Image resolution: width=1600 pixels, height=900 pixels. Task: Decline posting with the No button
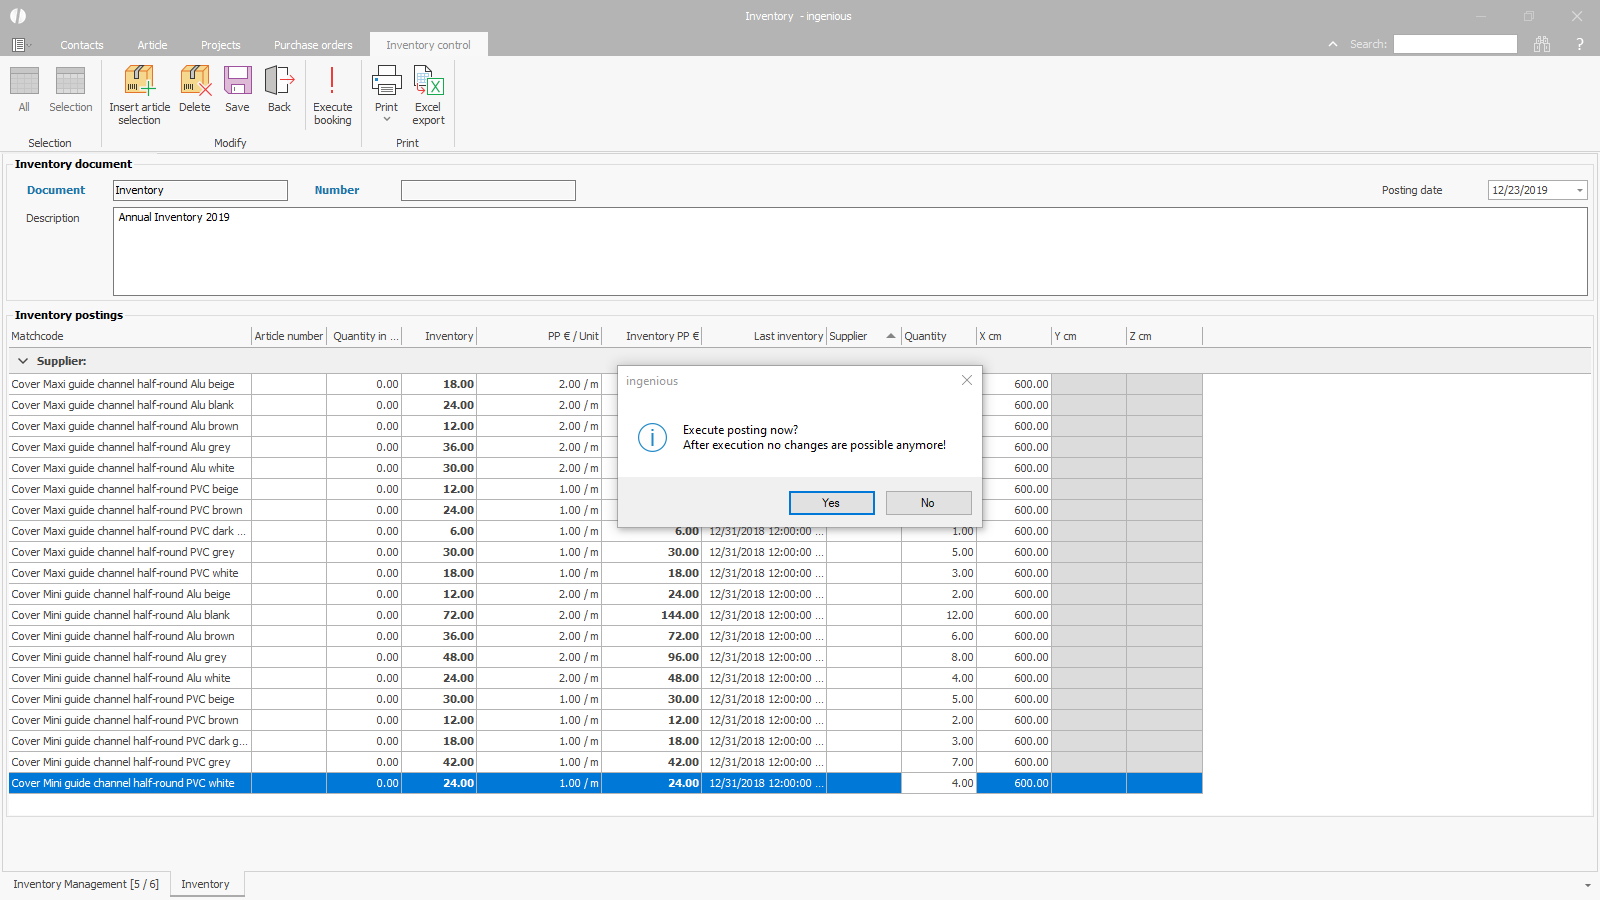click(x=928, y=503)
